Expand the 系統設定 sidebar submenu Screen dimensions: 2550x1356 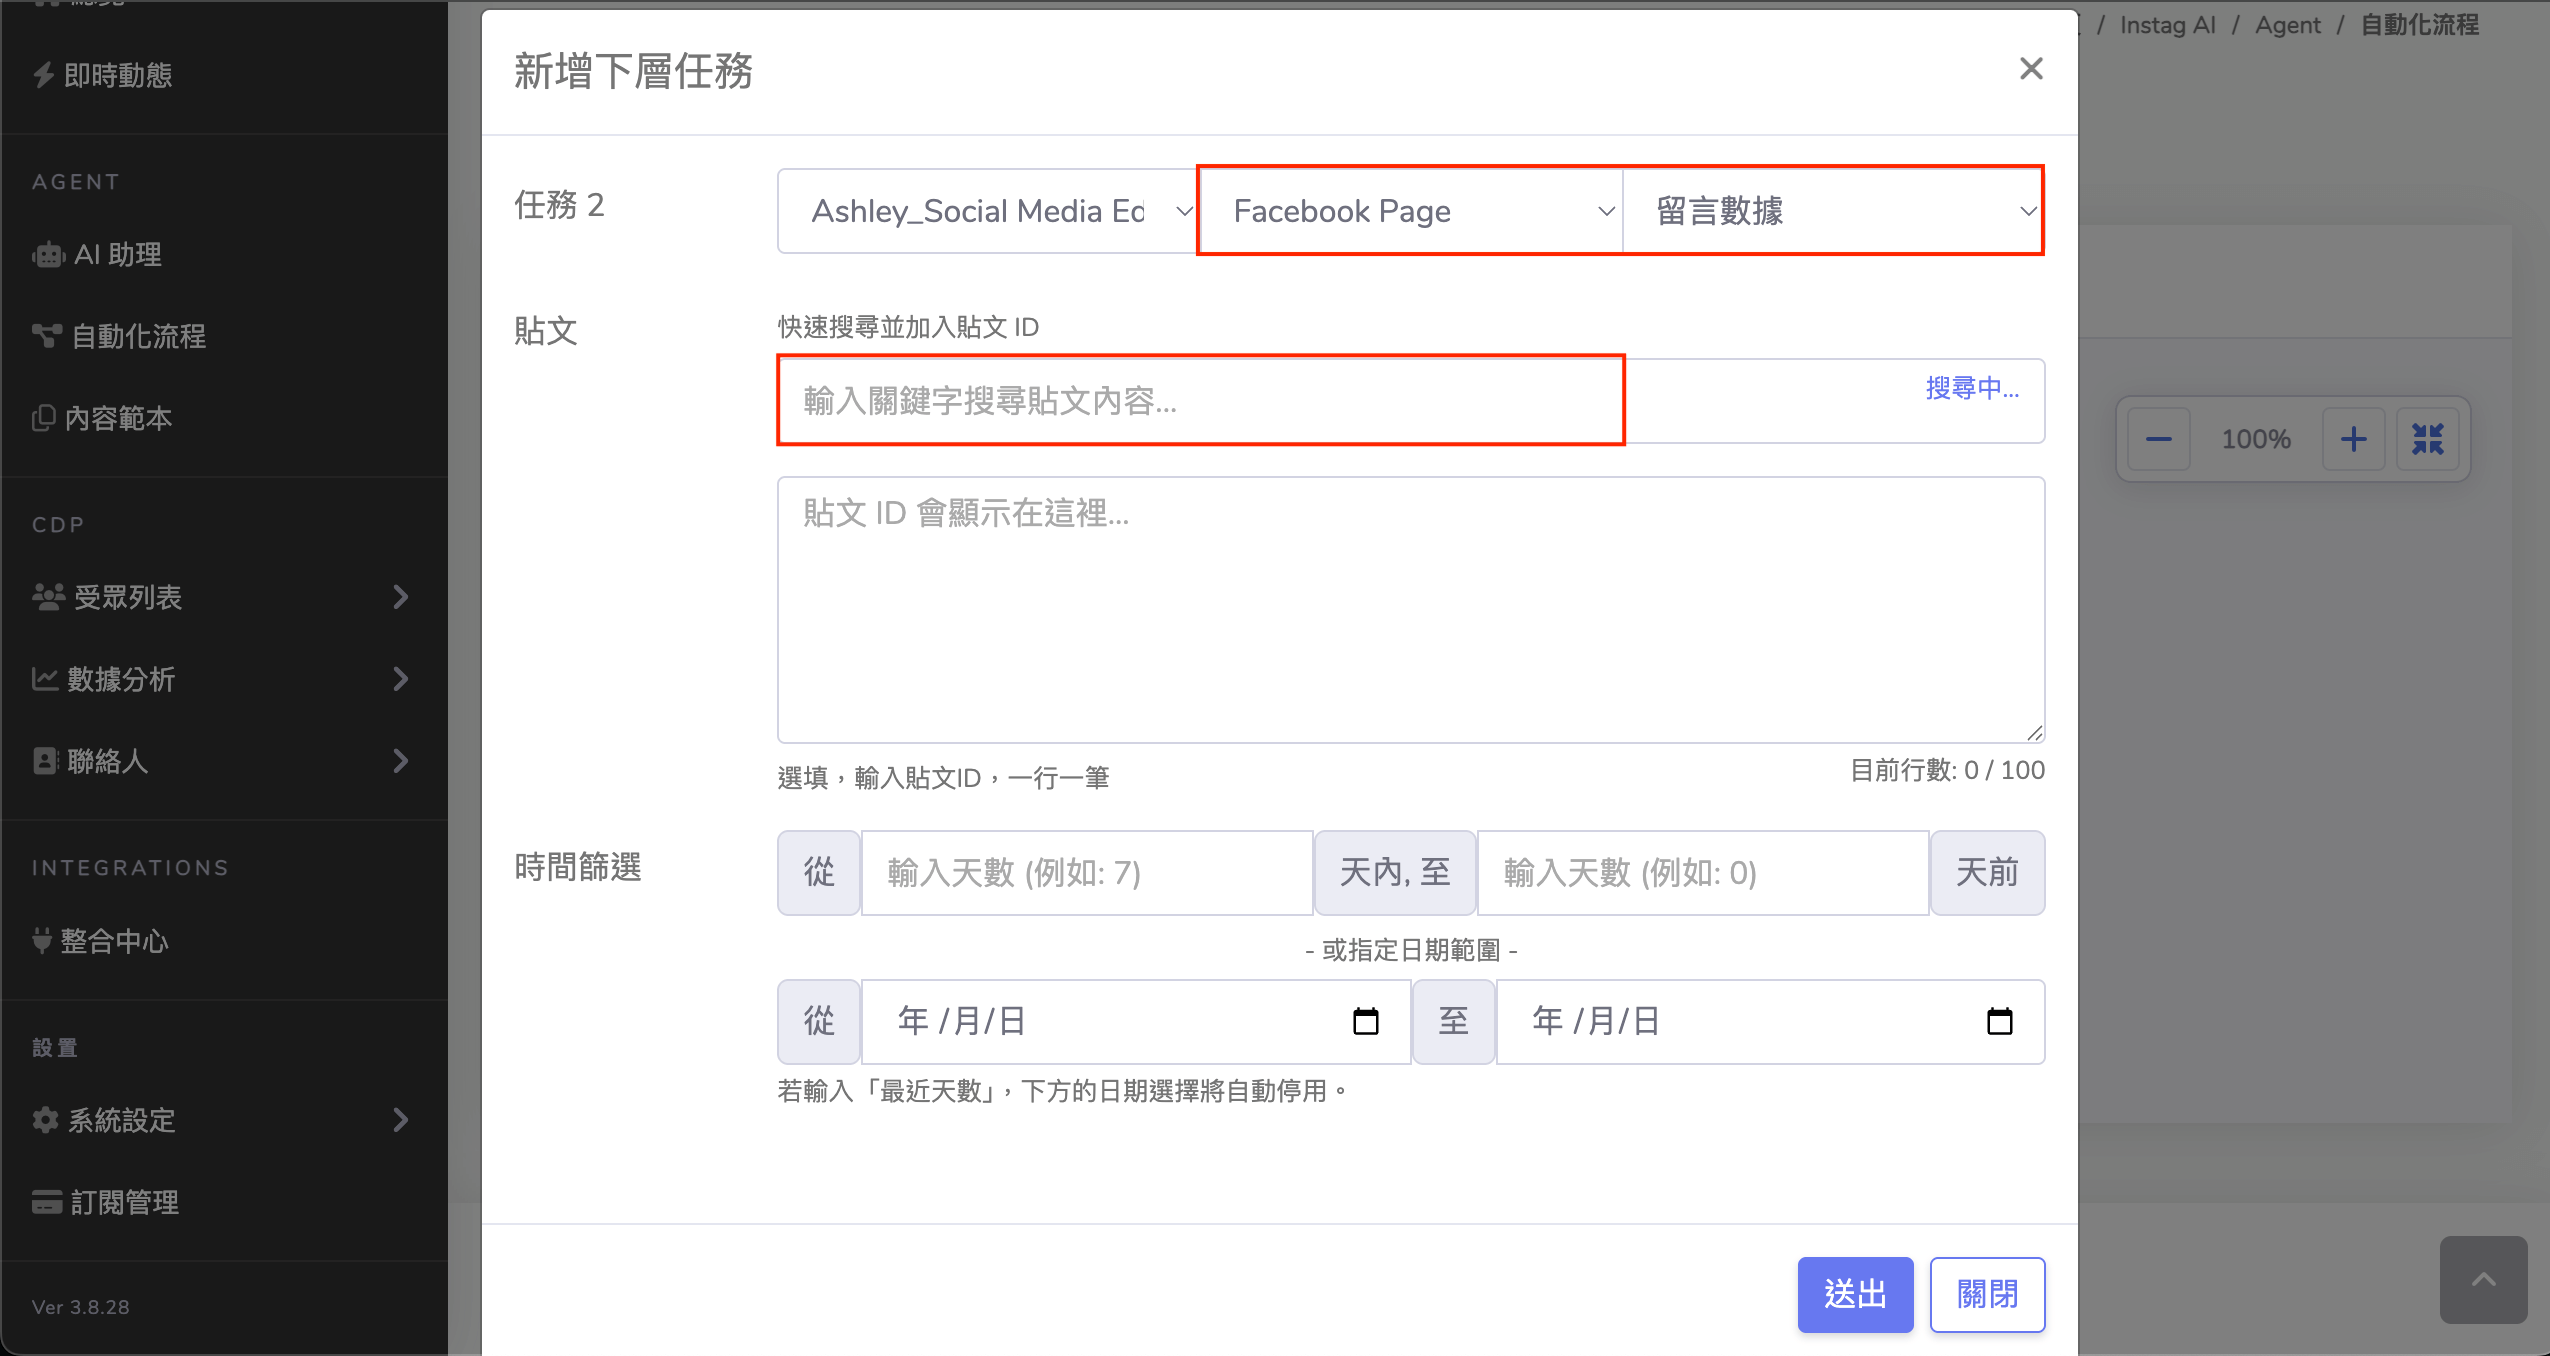pos(400,1120)
